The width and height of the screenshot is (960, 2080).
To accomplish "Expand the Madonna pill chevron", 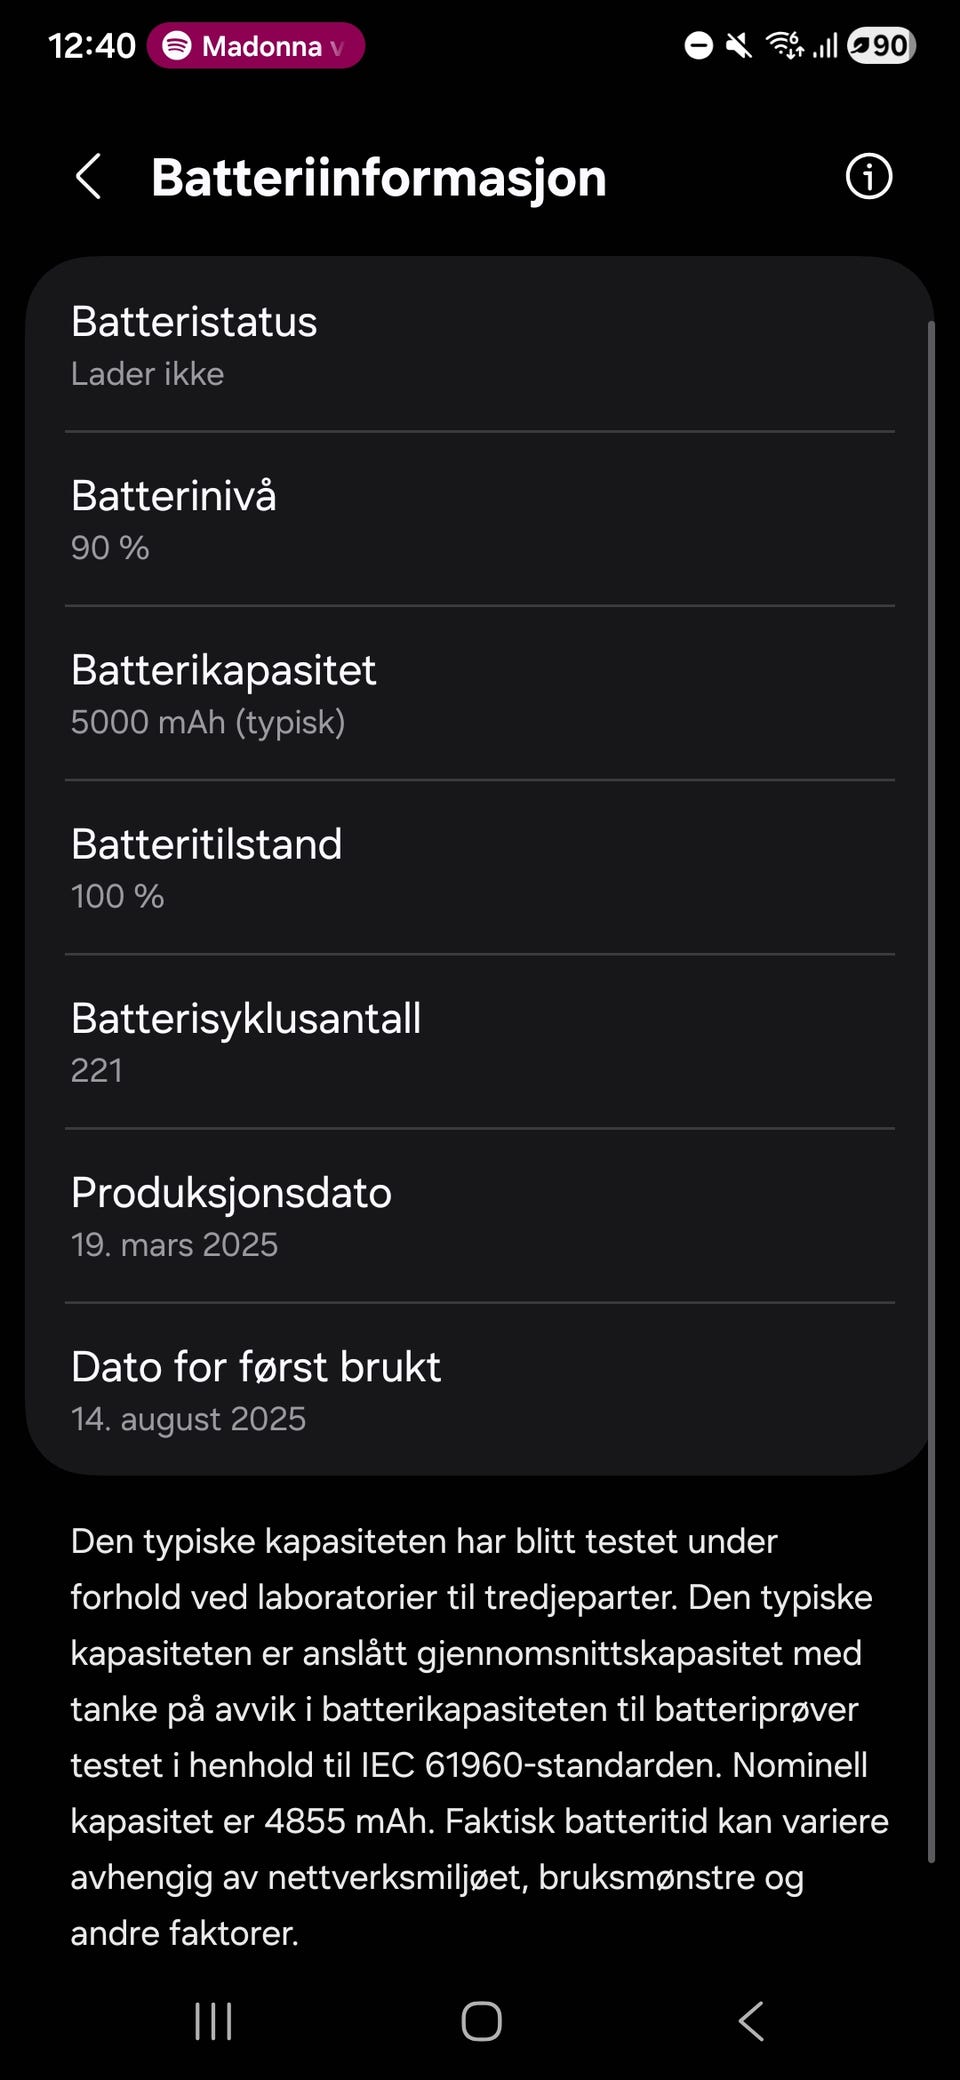I will (337, 47).
